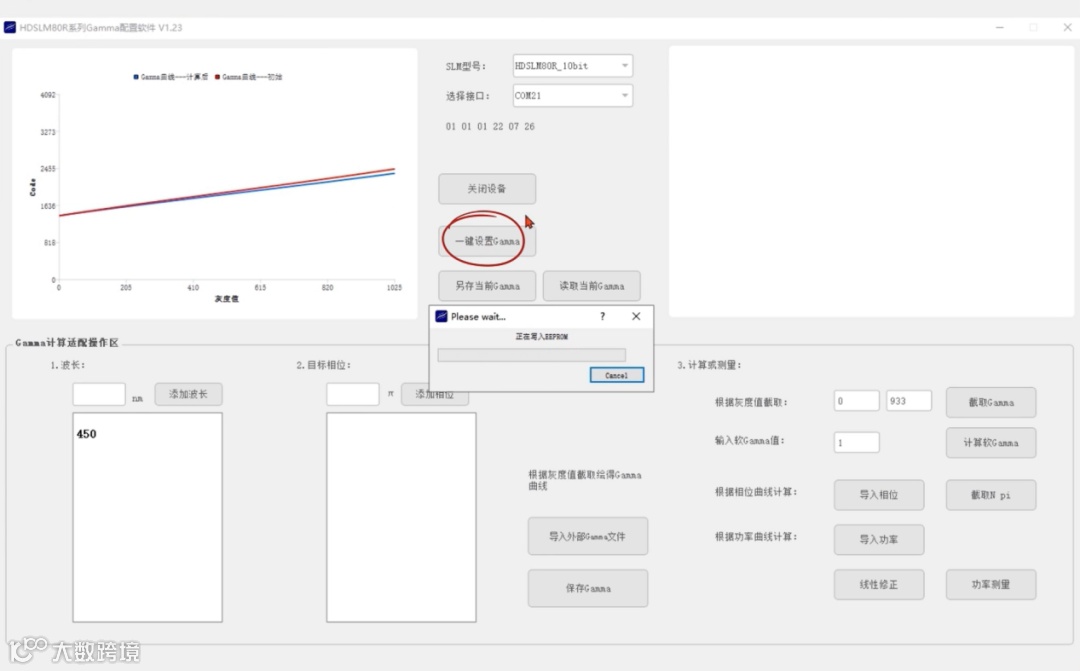The height and width of the screenshot is (671, 1080).
Task: Click the 添加波长 button
Action: click(x=188, y=394)
